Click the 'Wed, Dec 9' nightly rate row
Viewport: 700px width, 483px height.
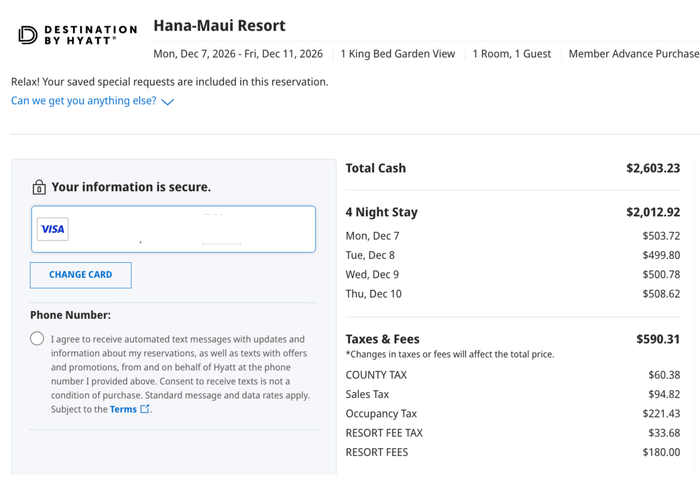(512, 275)
